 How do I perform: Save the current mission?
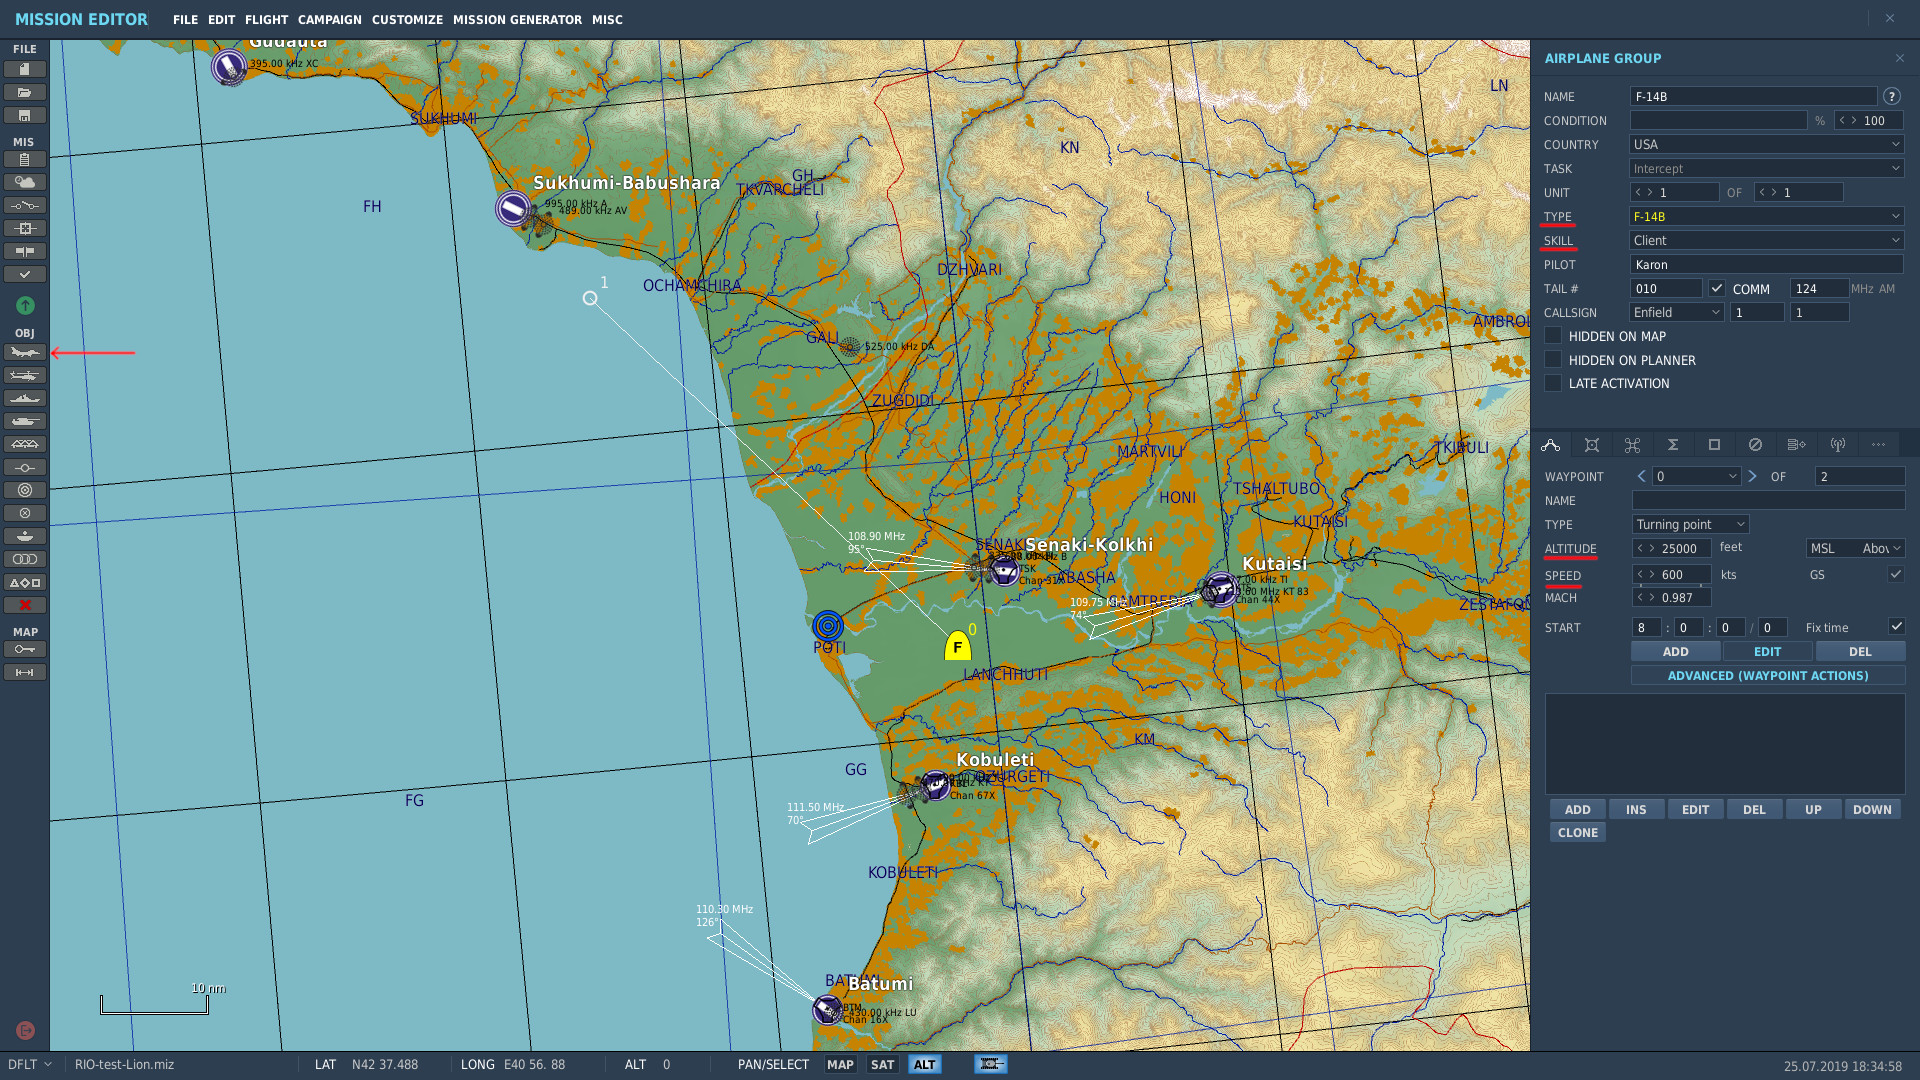[25, 115]
